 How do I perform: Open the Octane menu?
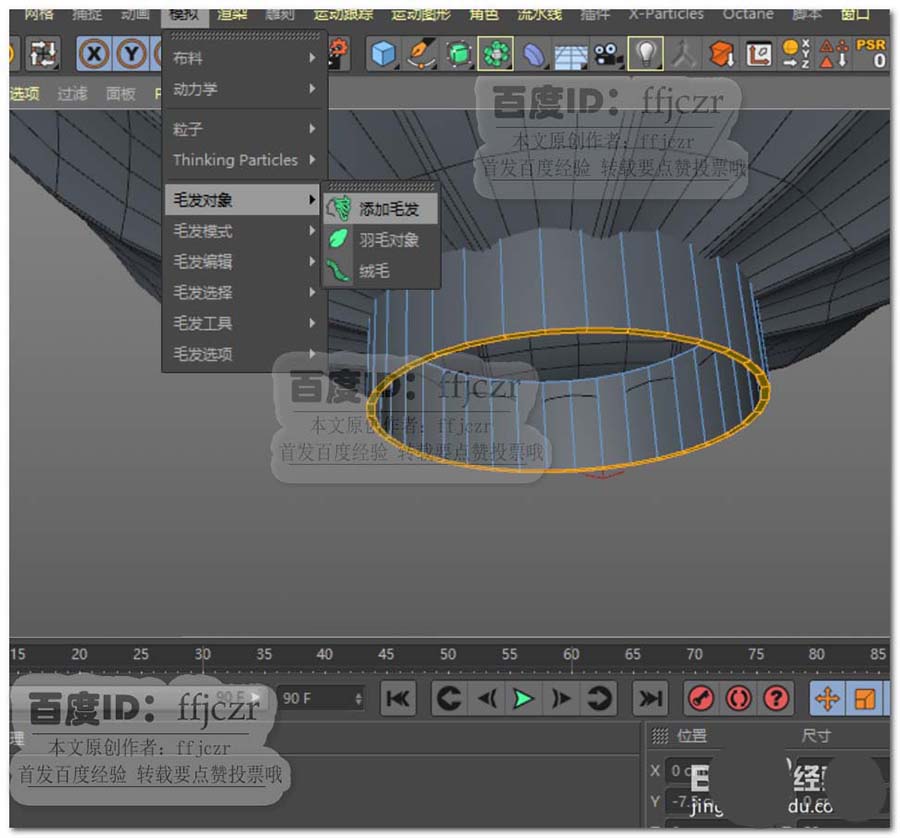748,14
